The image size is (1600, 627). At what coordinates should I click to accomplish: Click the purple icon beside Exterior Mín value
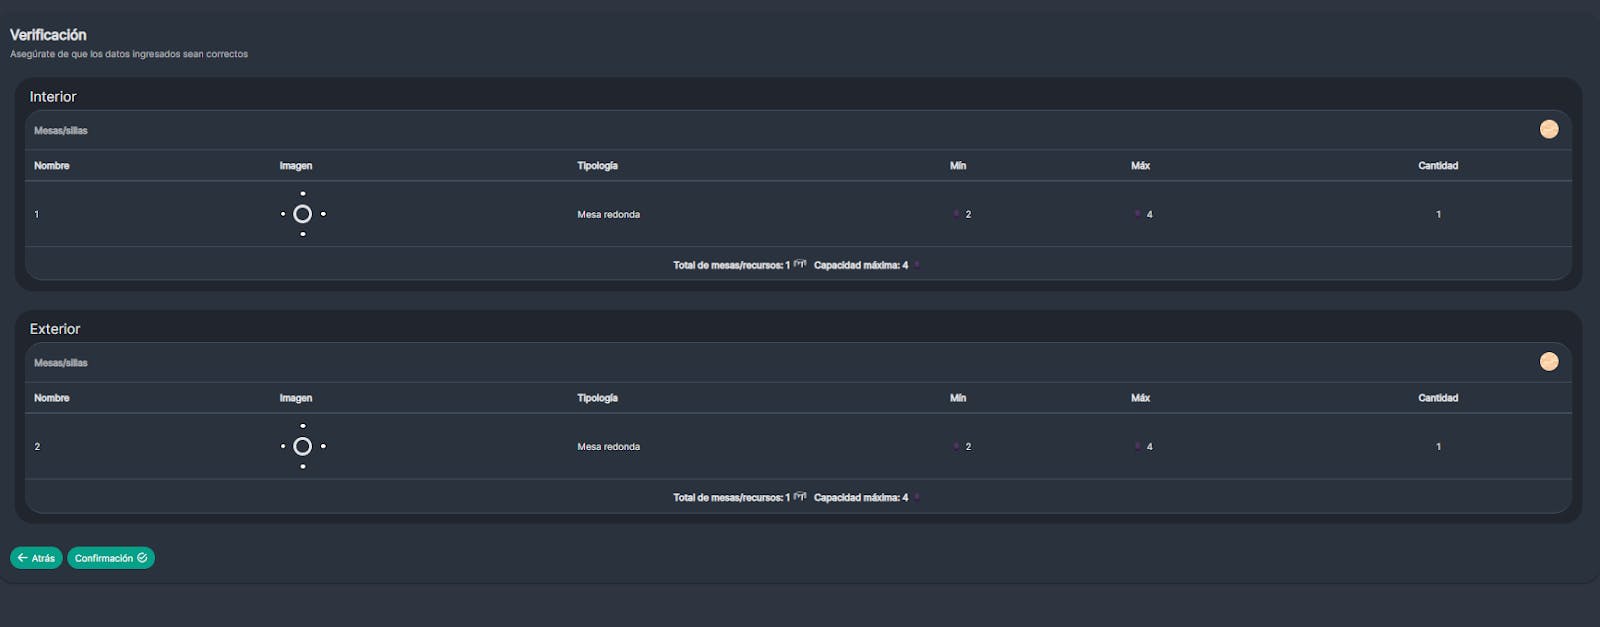pos(956,446)
